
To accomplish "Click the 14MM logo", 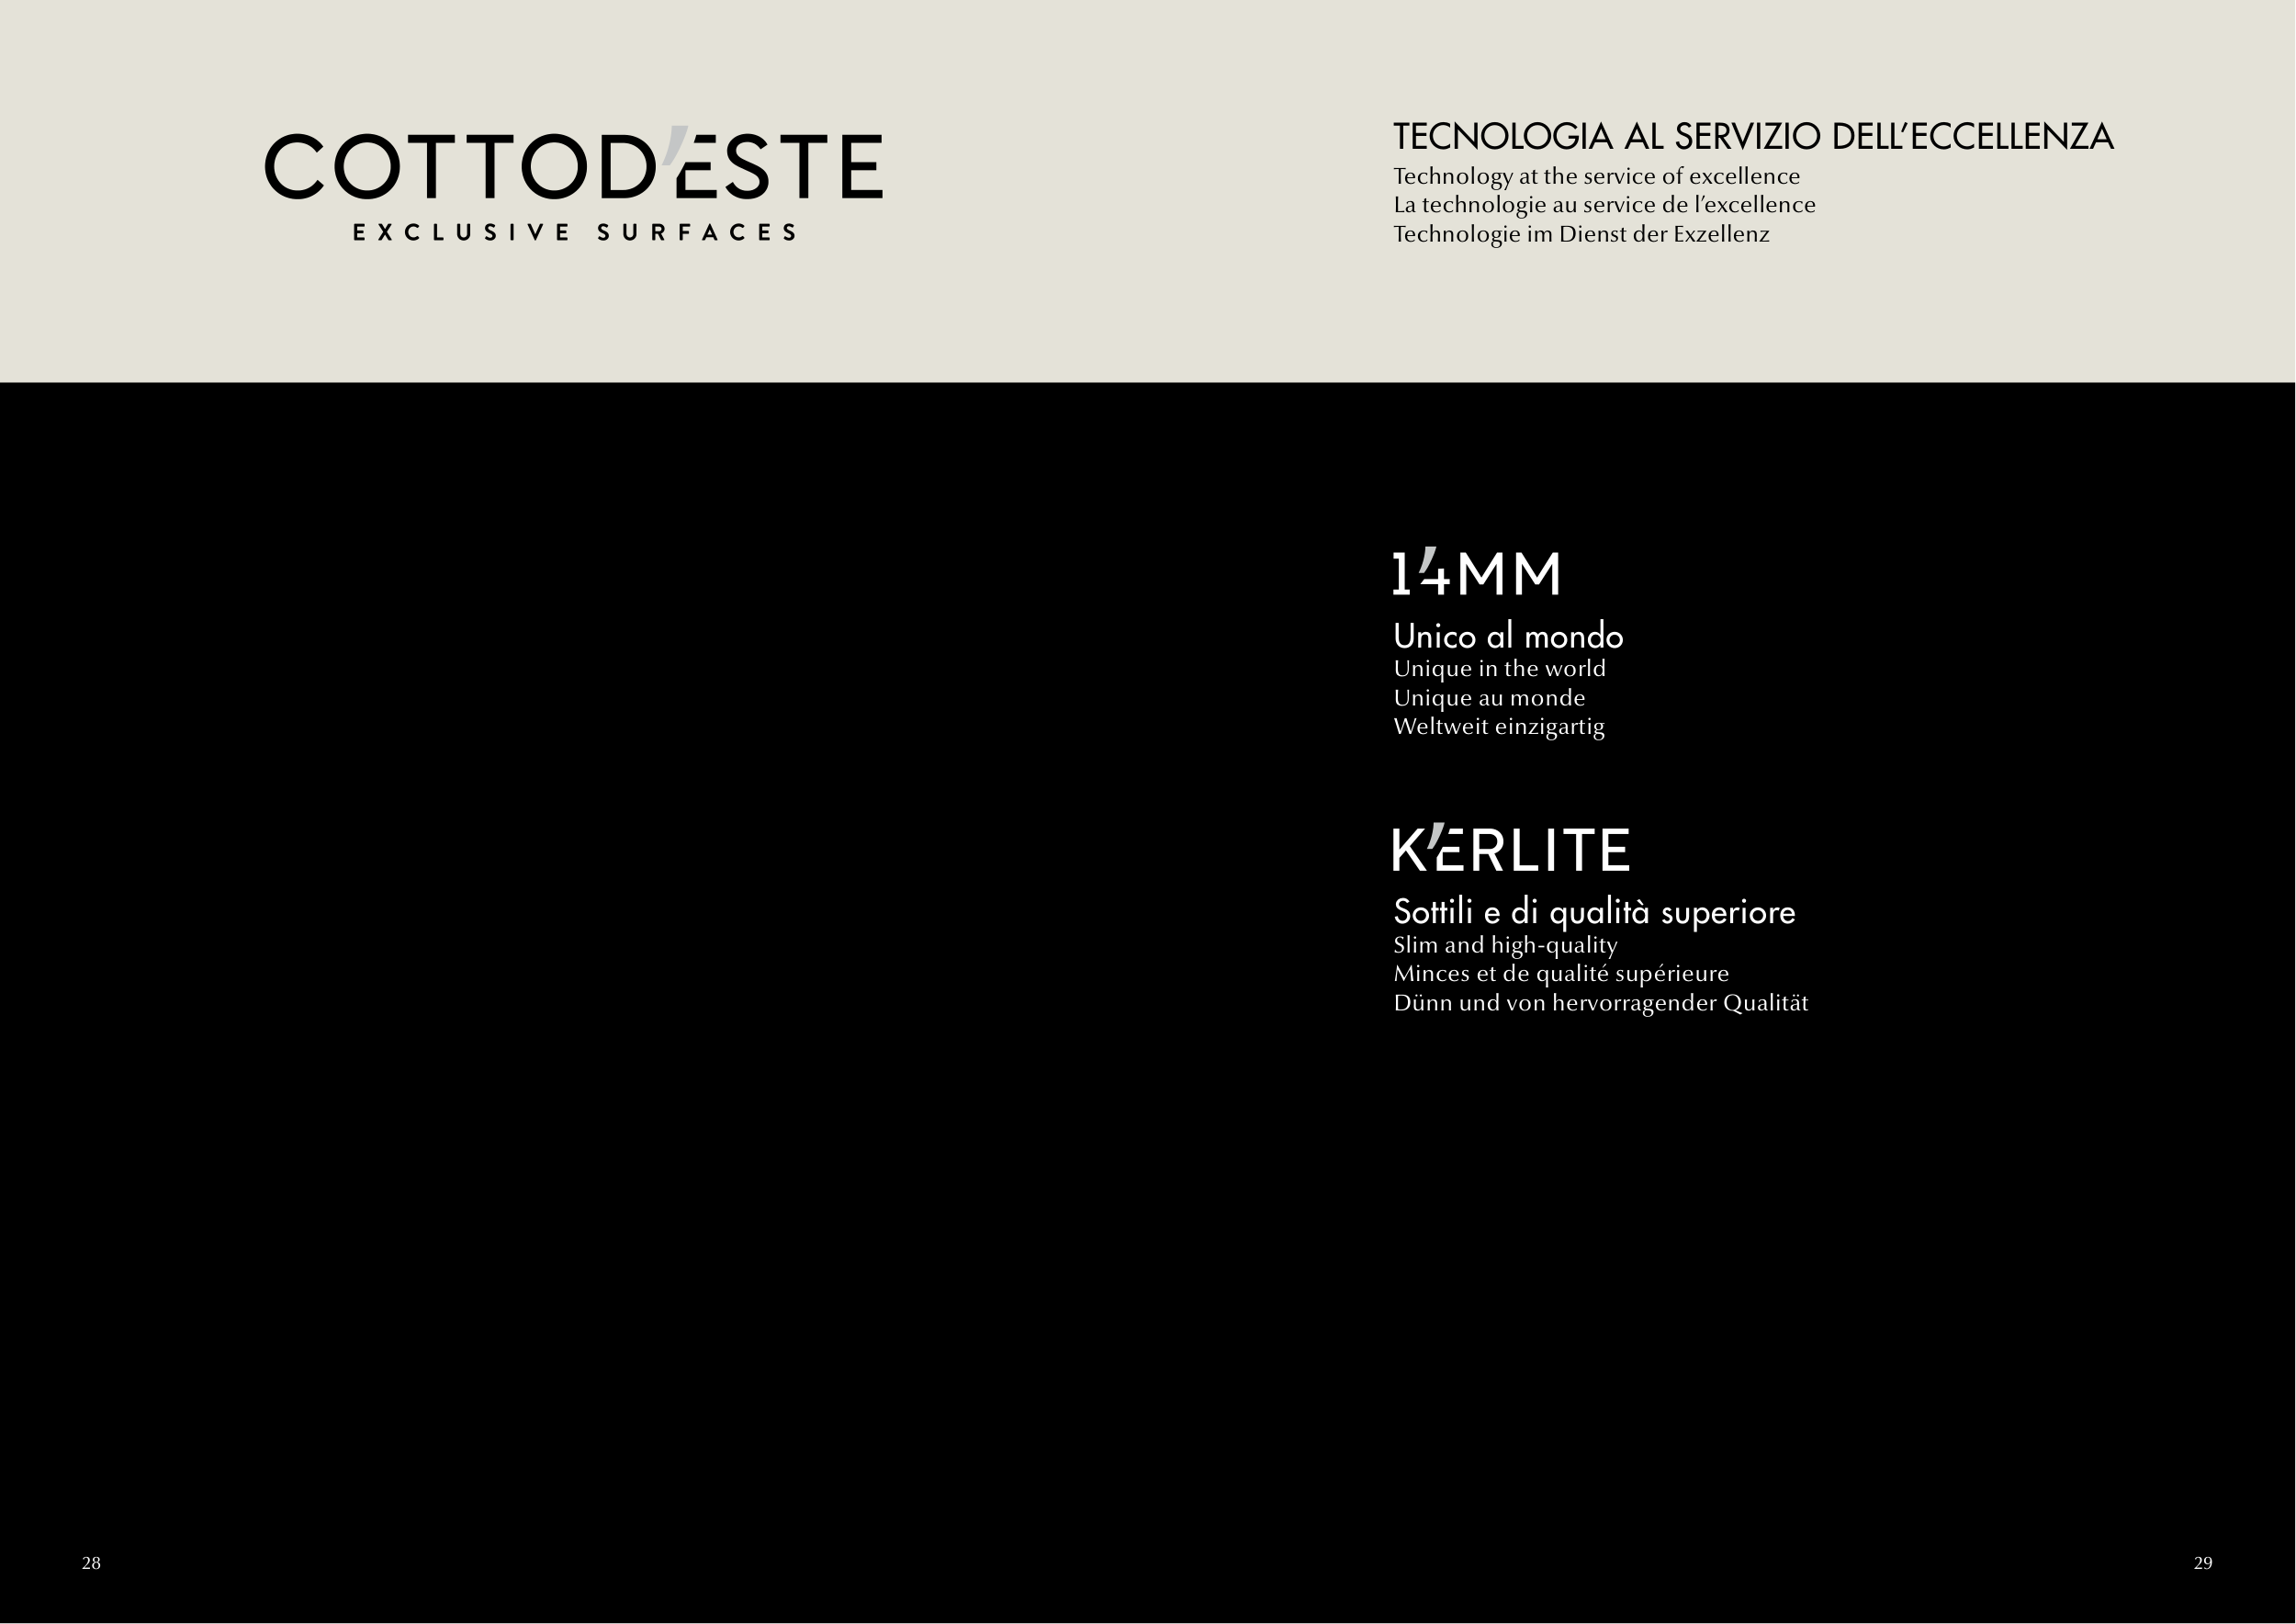I will tap(1476, 574).
